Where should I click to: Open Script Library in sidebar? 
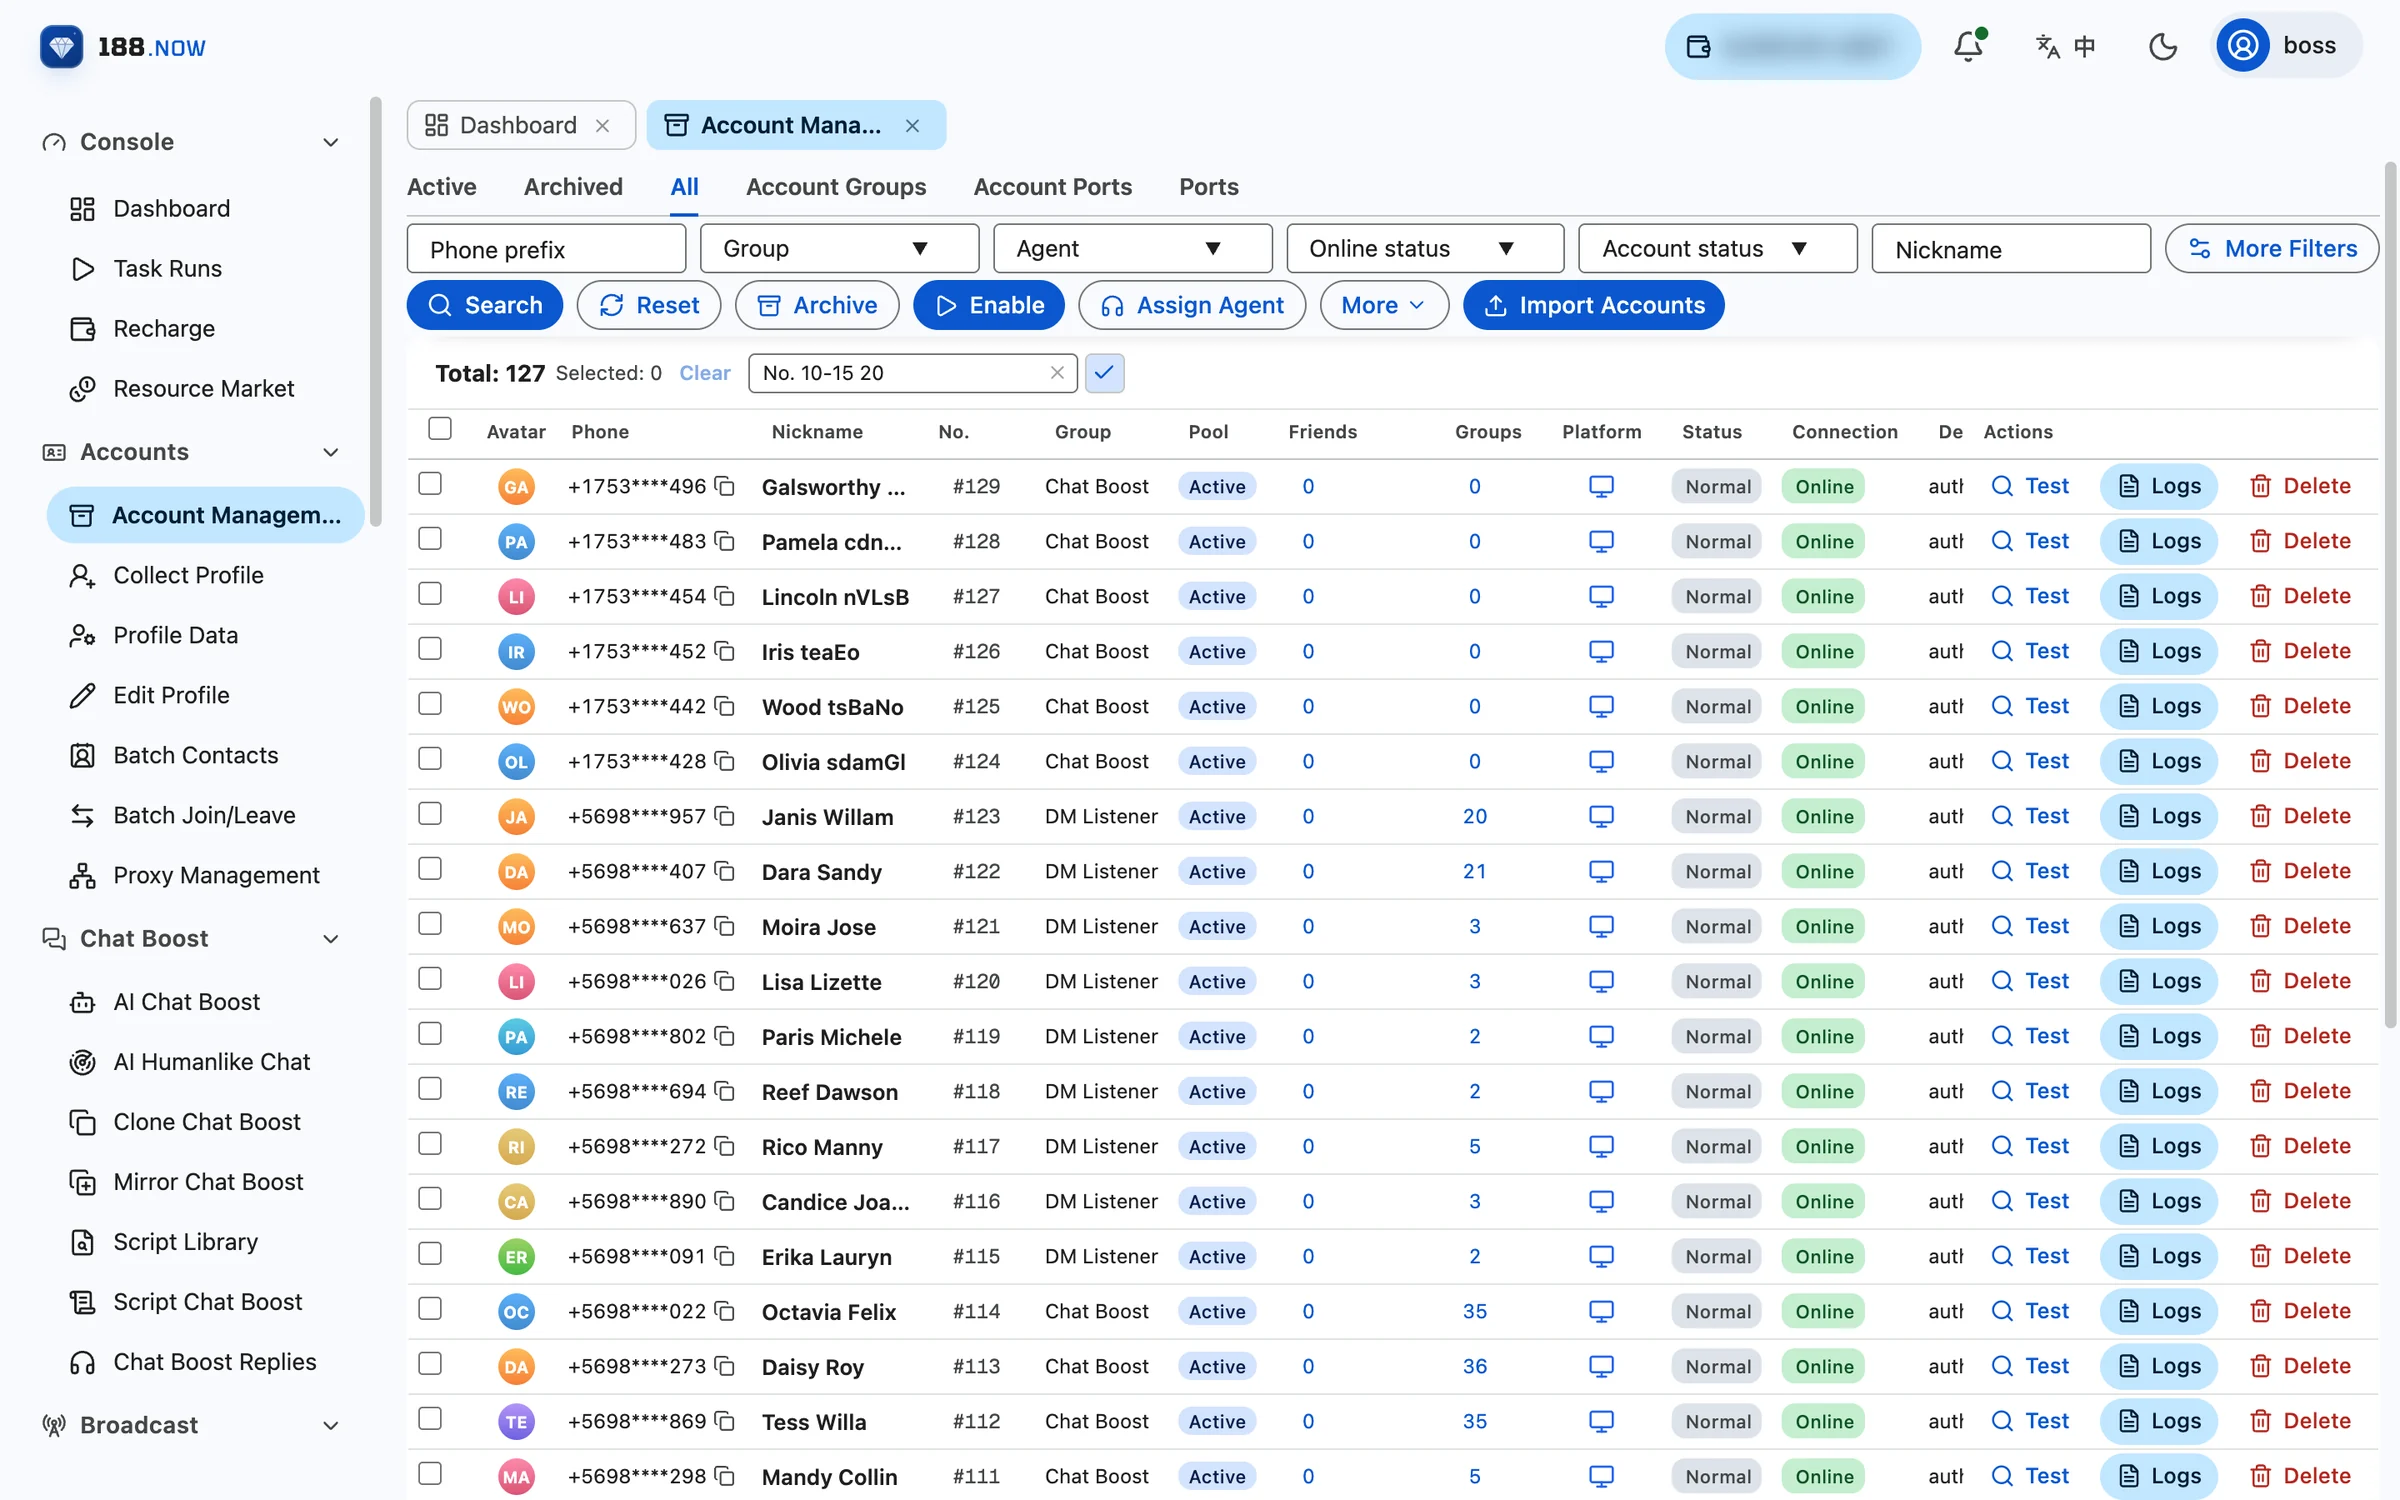pyautogui.click(x=186, y=1242)
